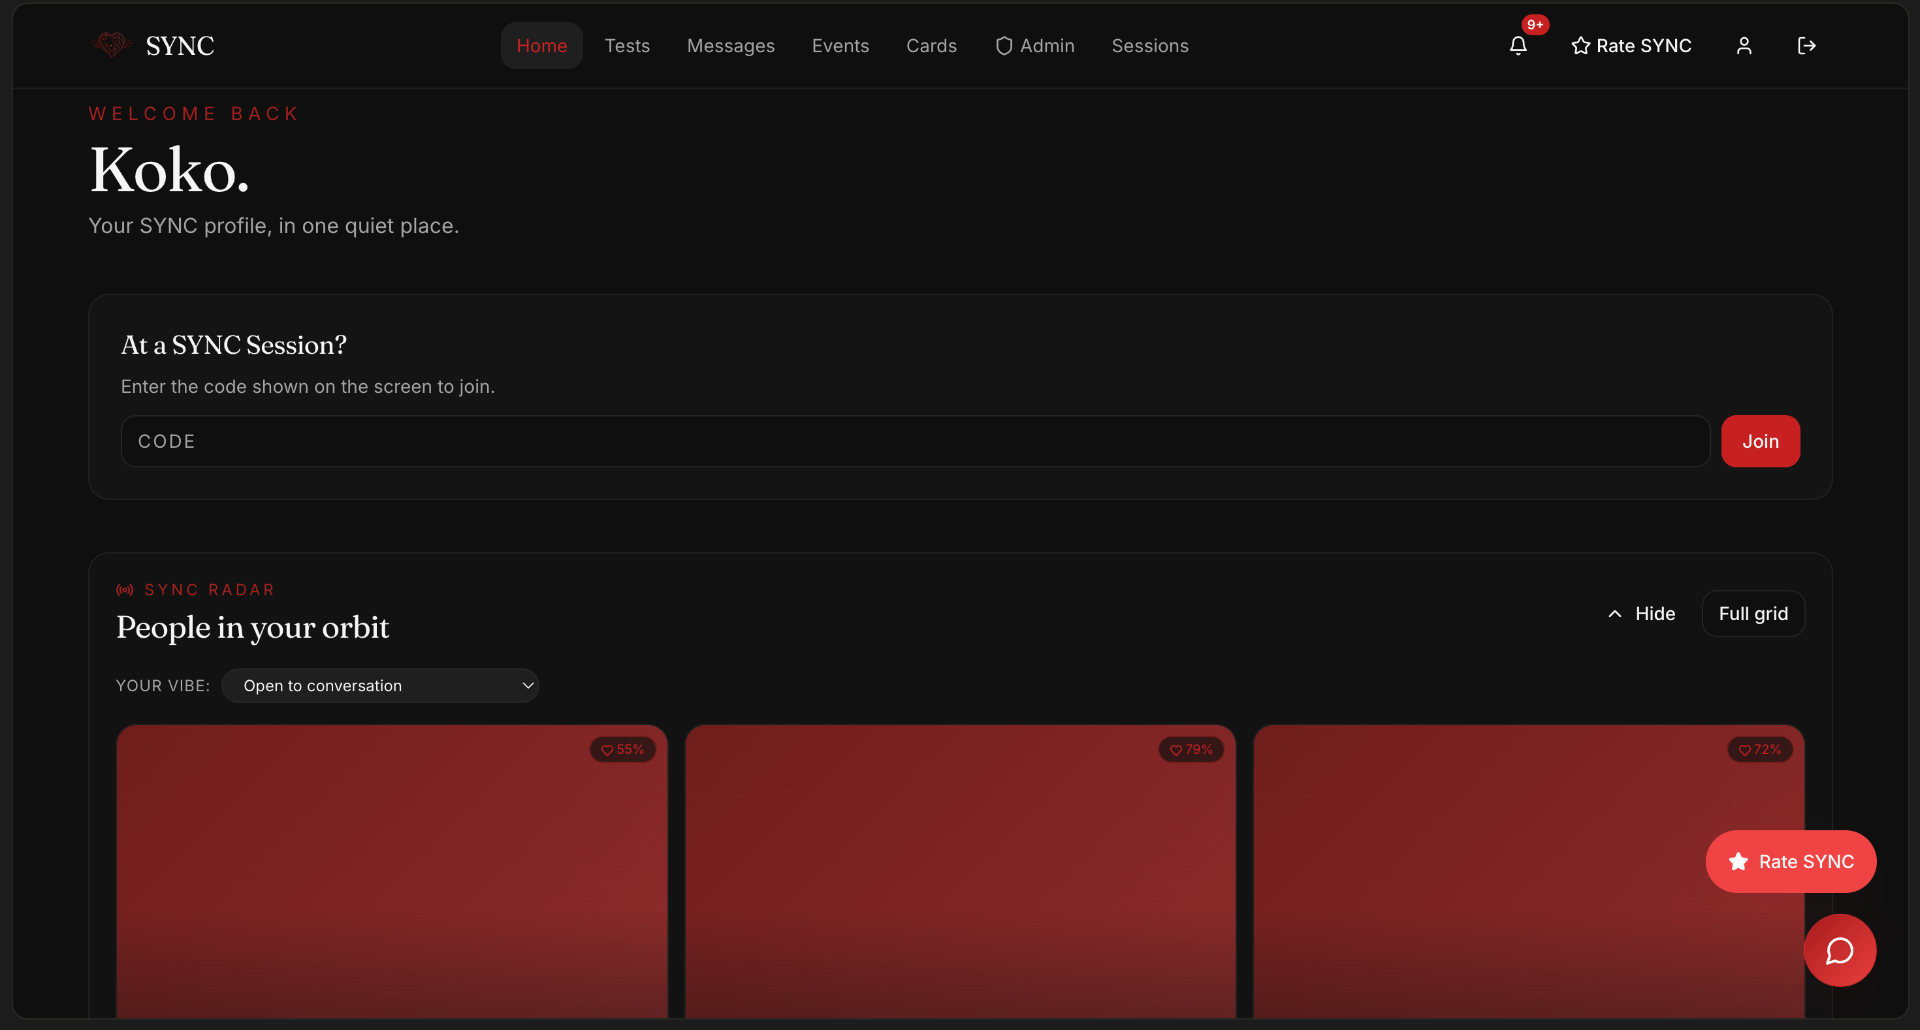Focus the session CODE input field
Screen dimensions: 1920x1030
pyautogui.click(x=915, y=441)
